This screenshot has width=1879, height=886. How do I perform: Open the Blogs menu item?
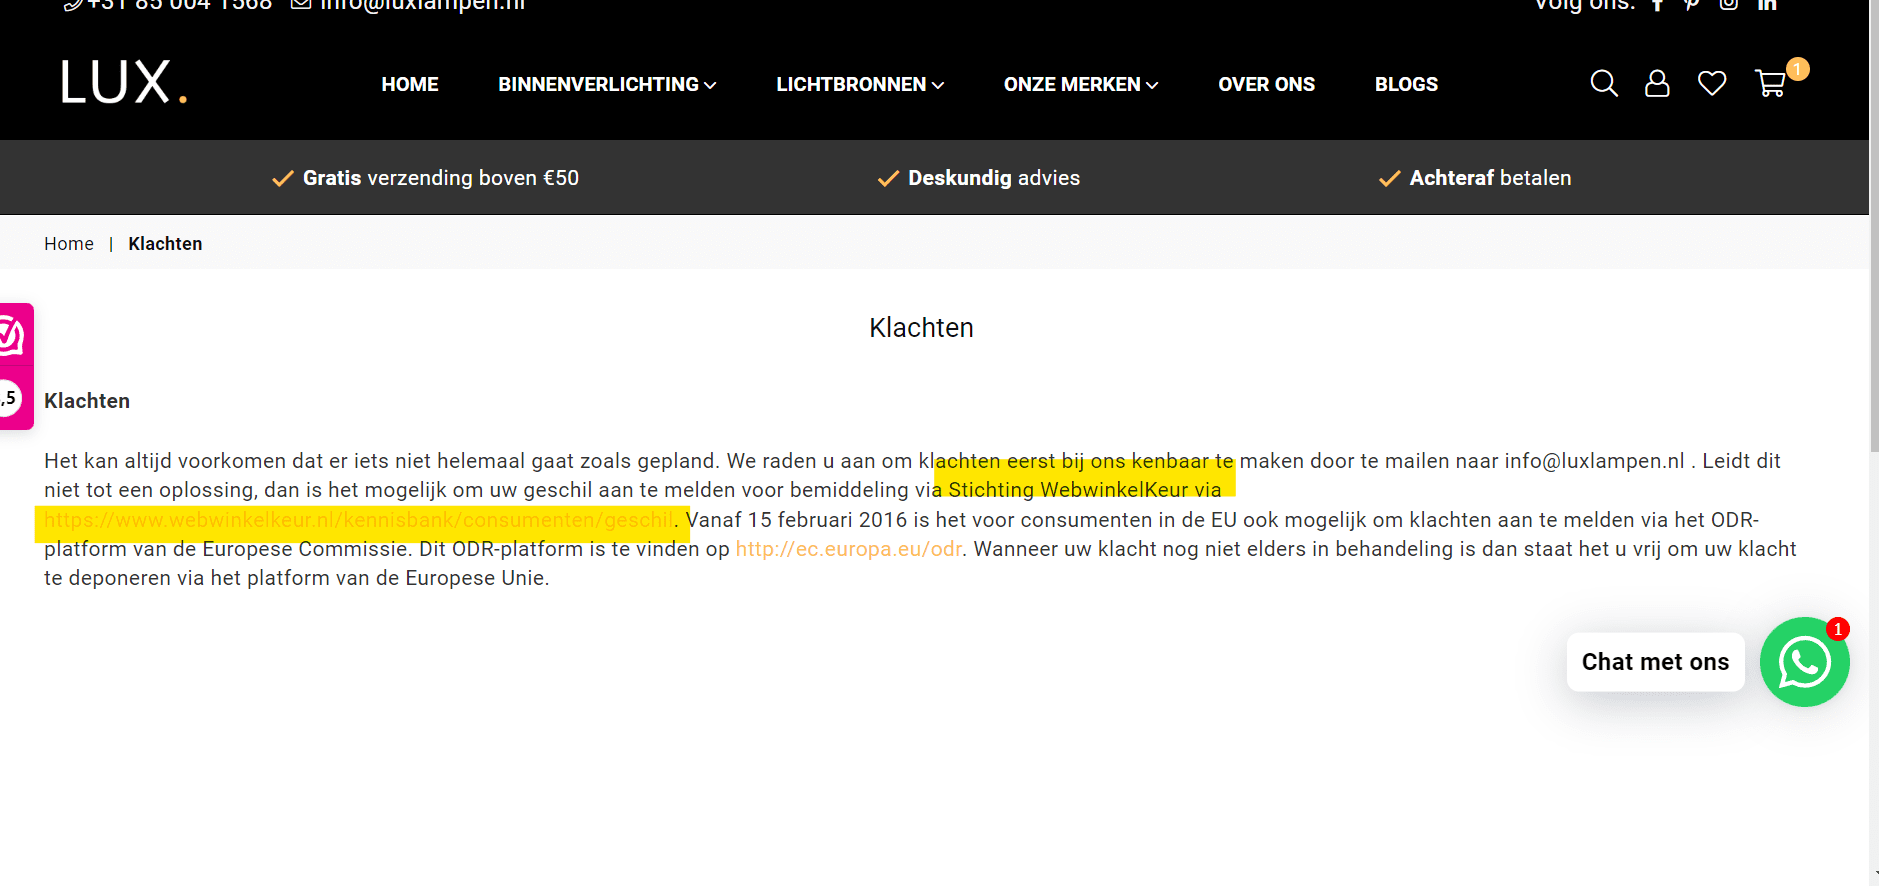(x=1406, y=85)
